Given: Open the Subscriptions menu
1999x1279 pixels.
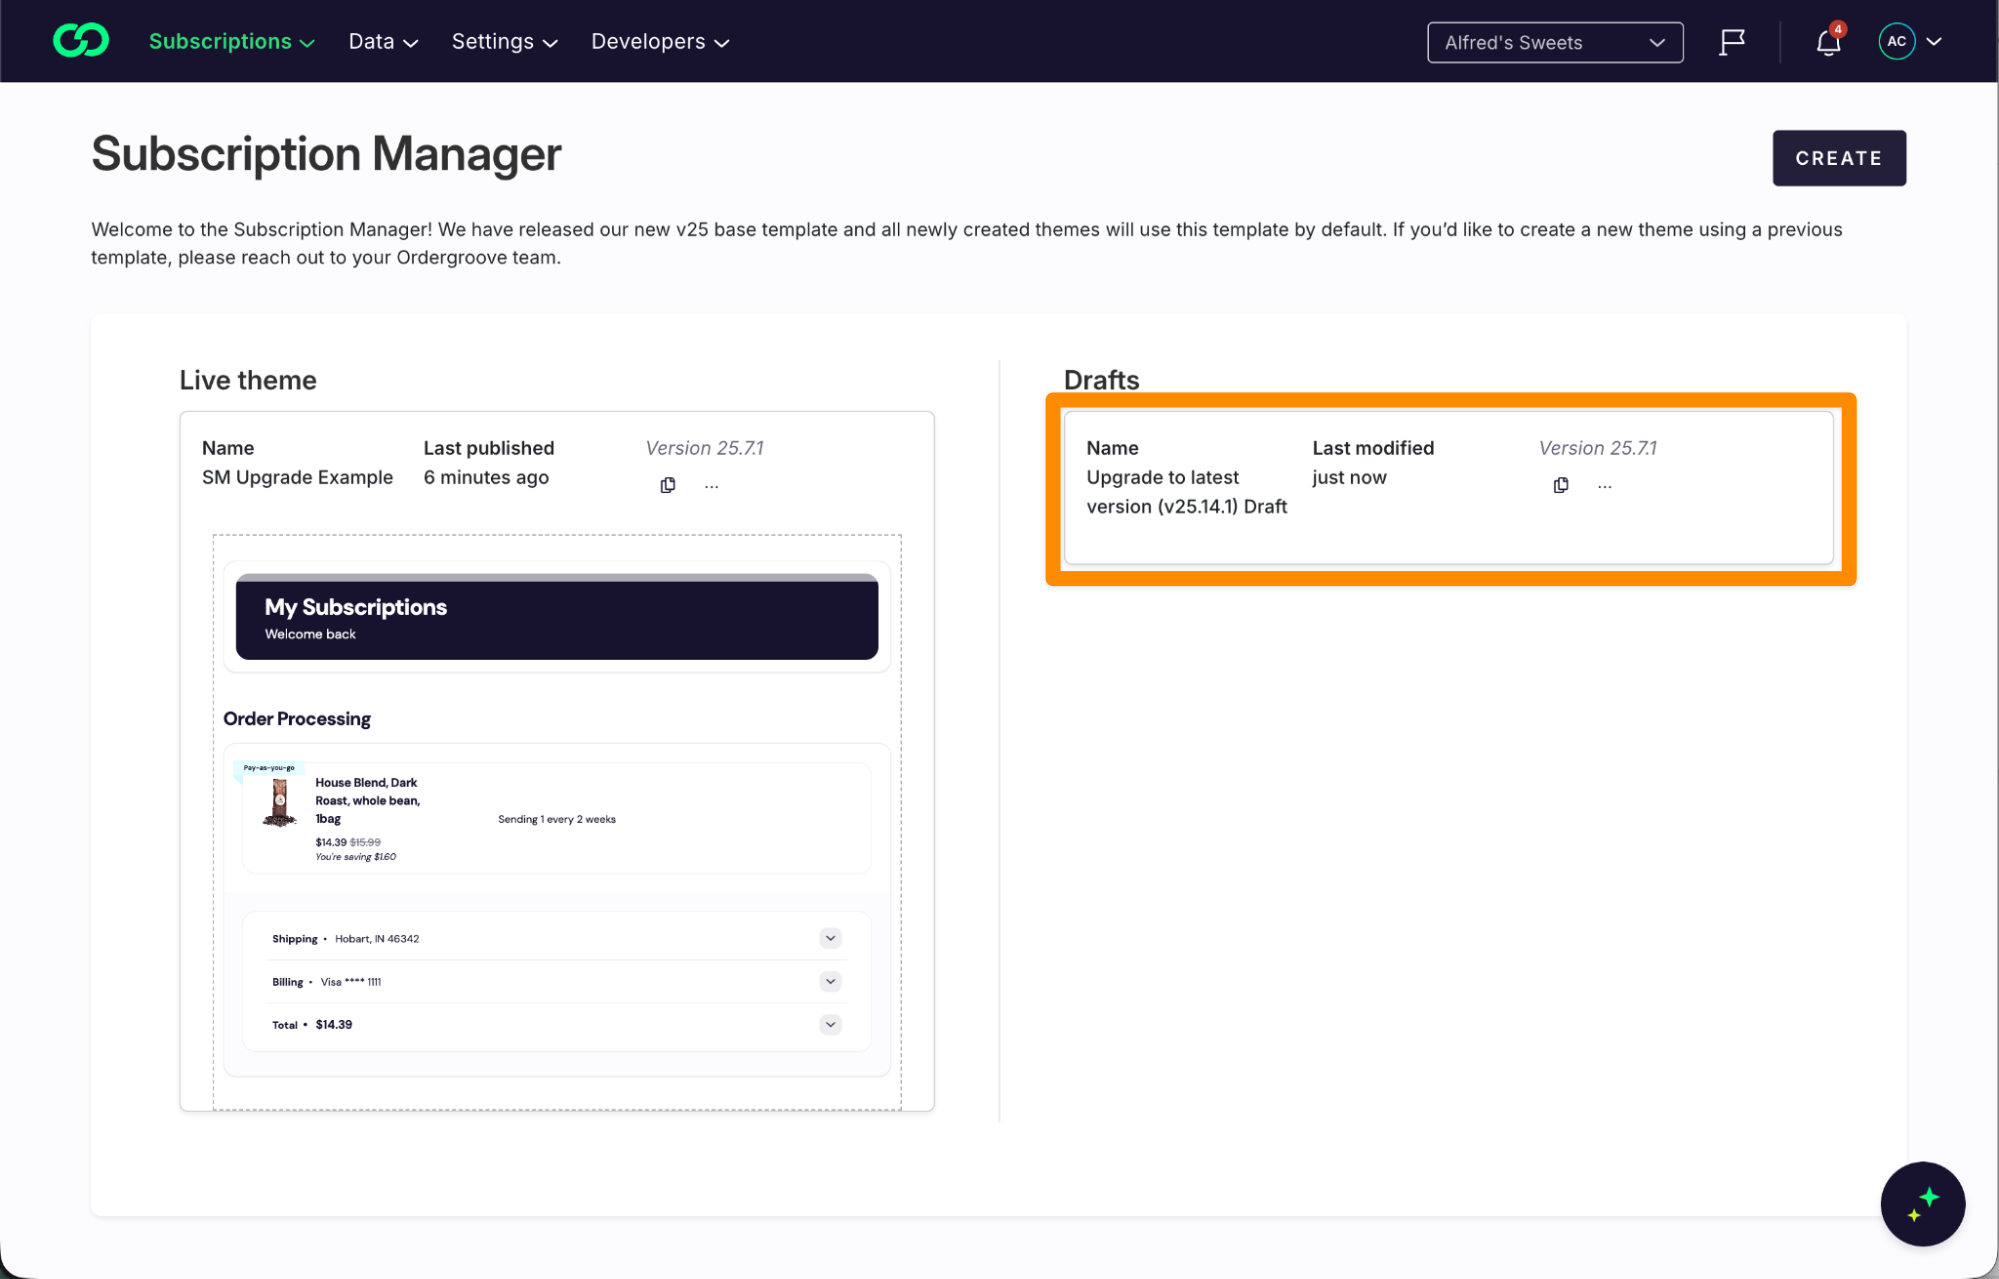Looking at the screenshot, I should (x=231, y=42).
